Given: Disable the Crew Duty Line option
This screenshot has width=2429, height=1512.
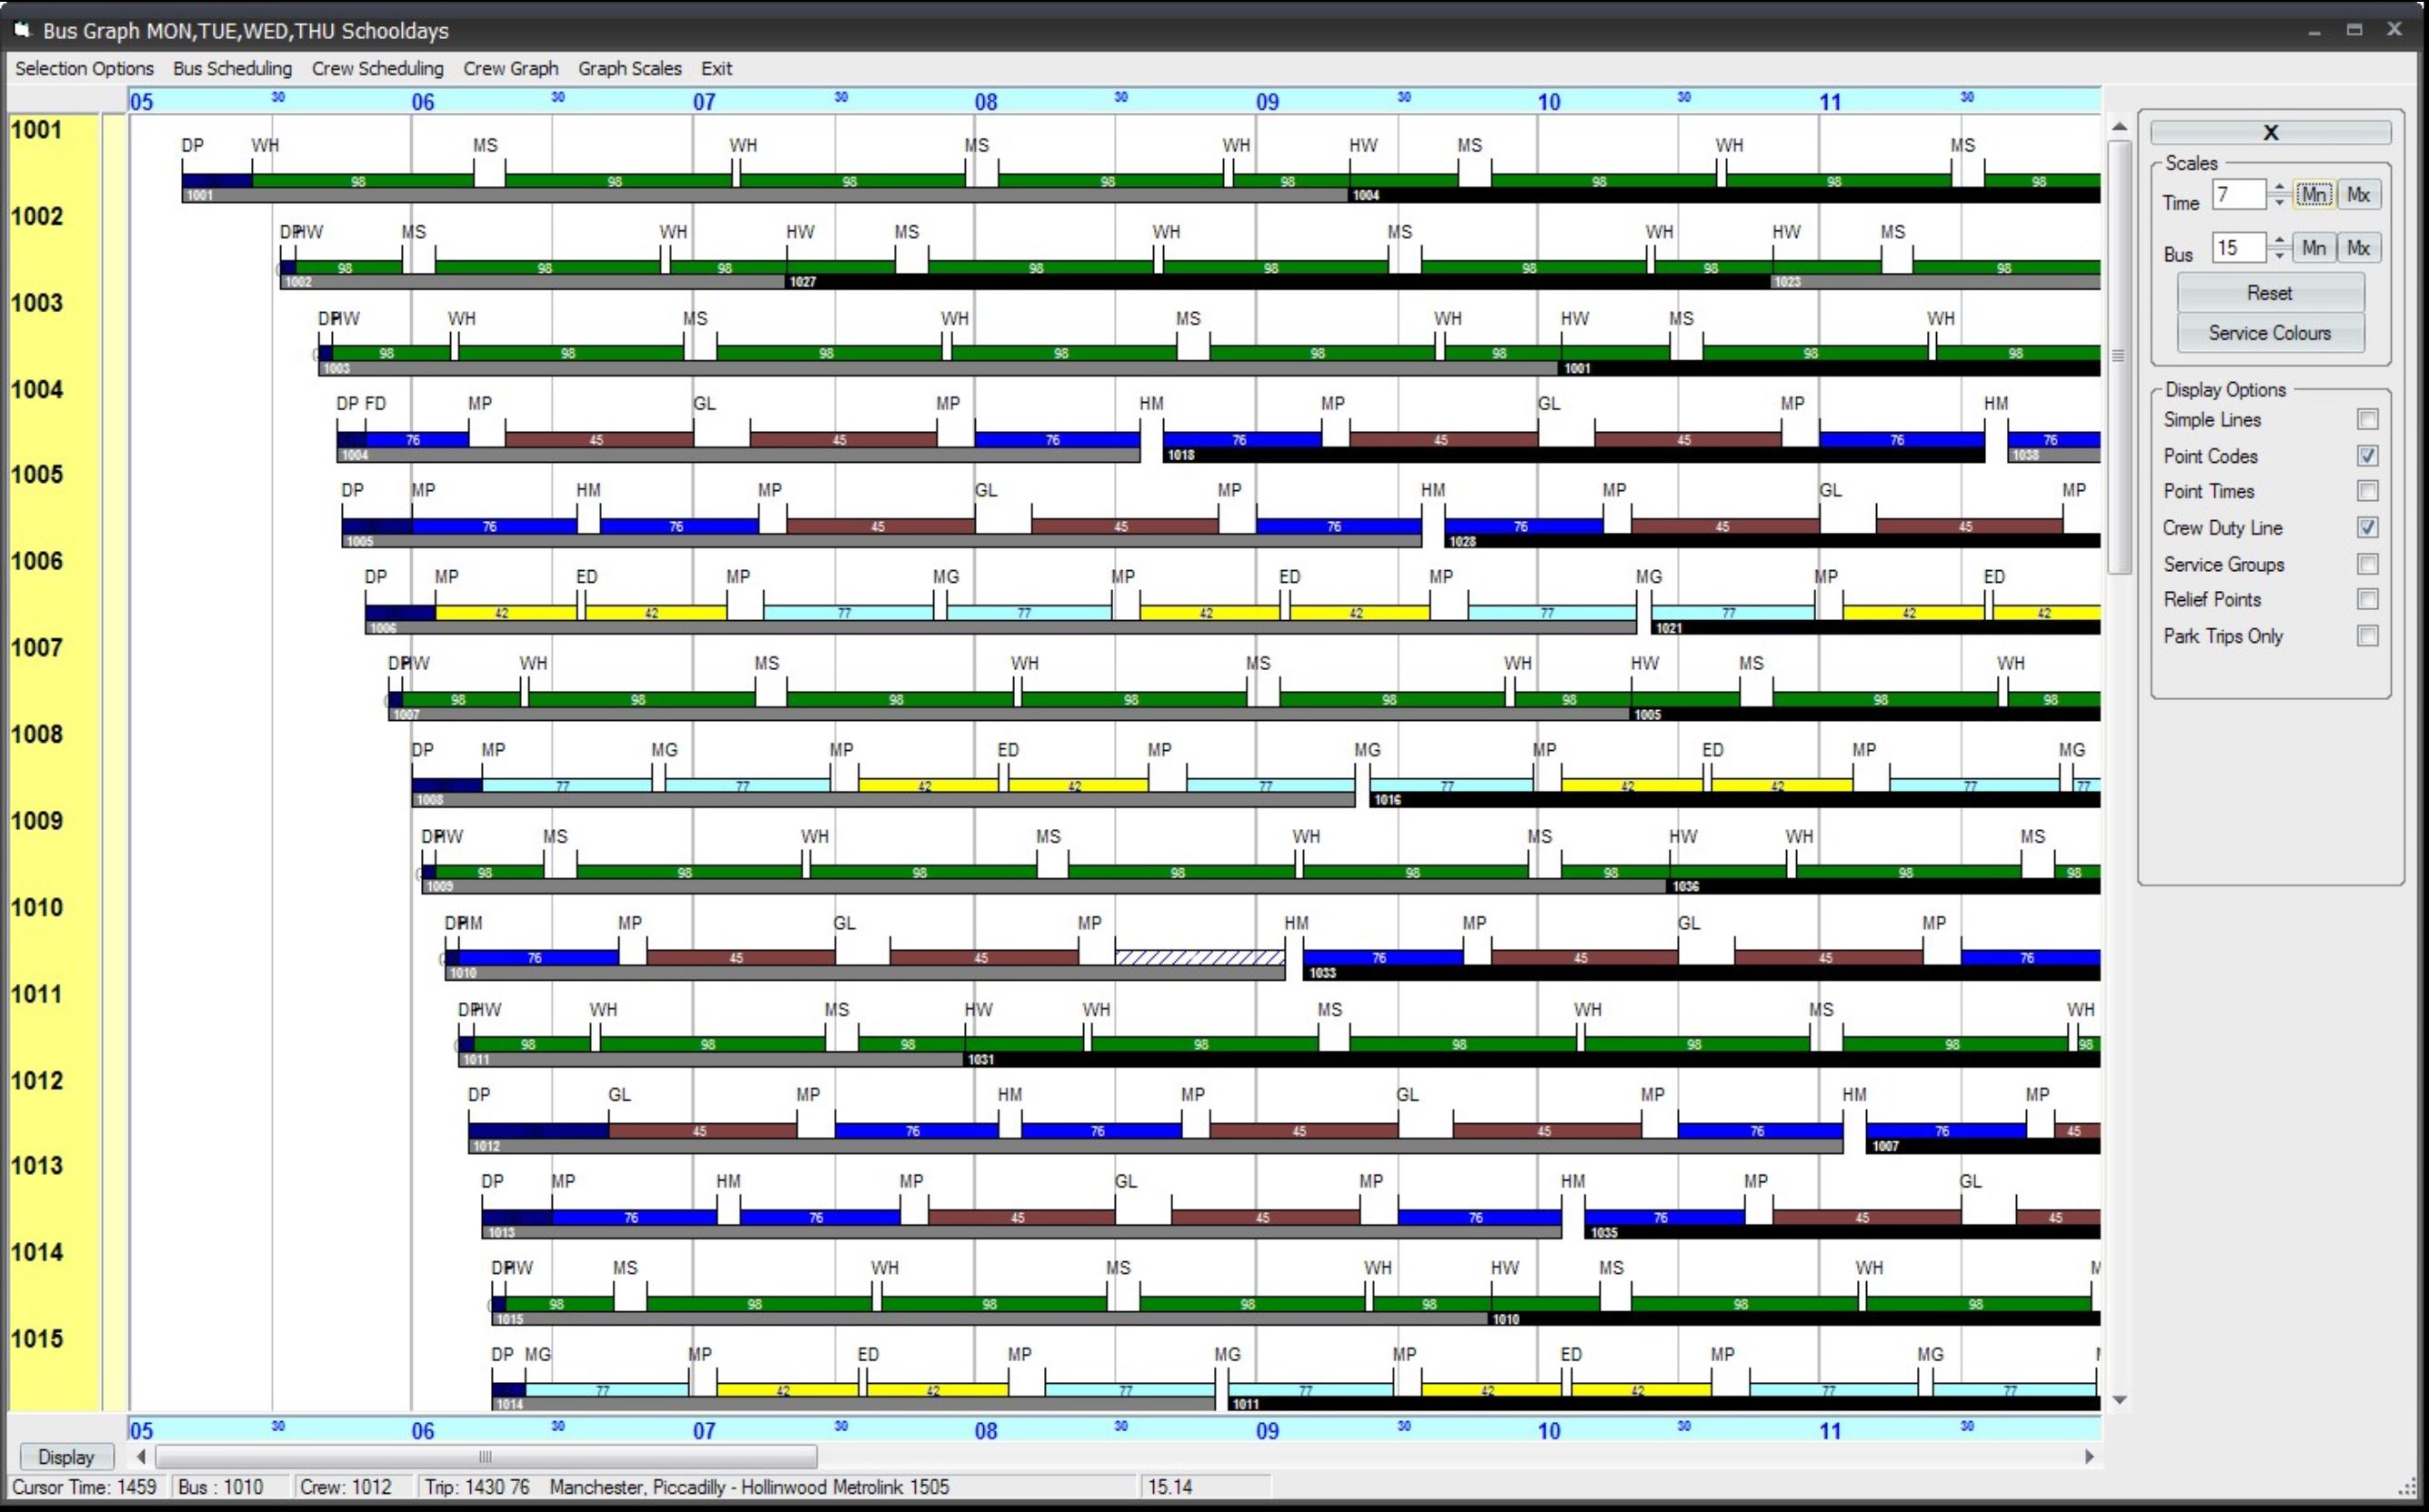Looking at the screenshot, I should 2367,527.
